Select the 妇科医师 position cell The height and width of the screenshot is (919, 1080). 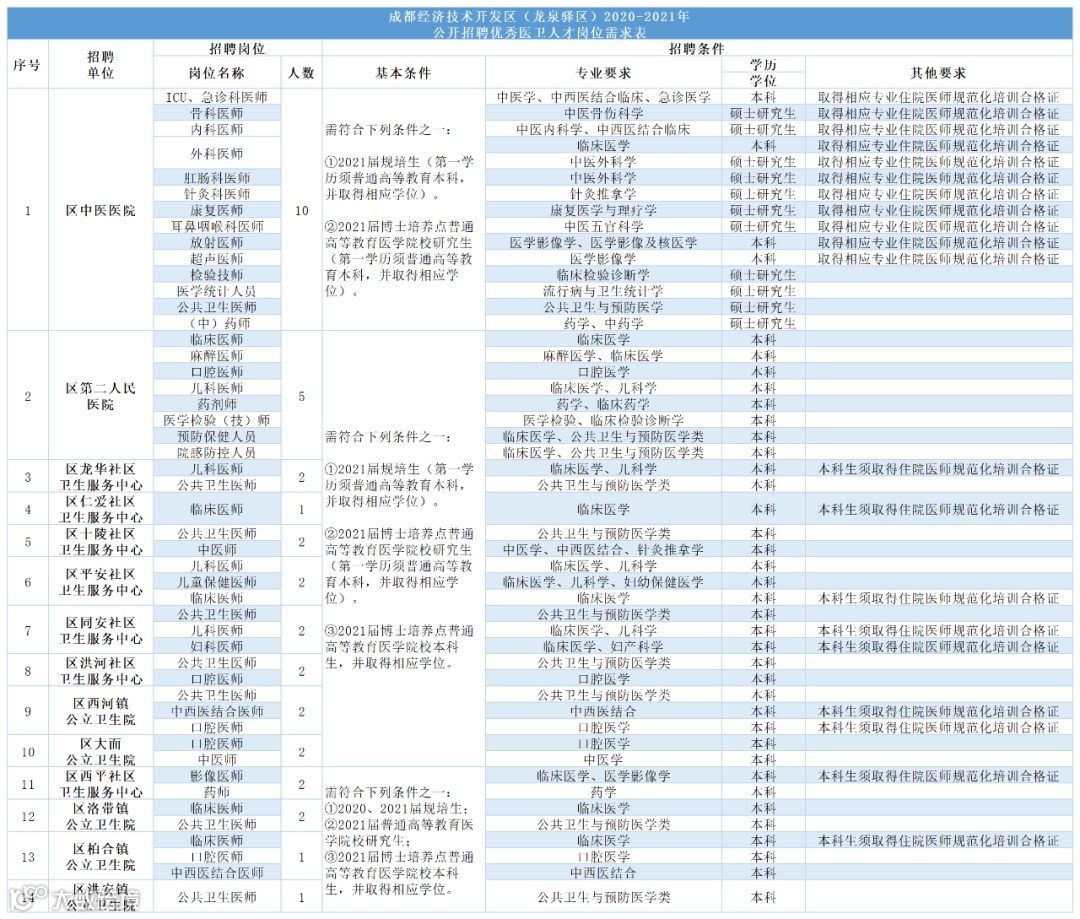(x=217, y=646)
